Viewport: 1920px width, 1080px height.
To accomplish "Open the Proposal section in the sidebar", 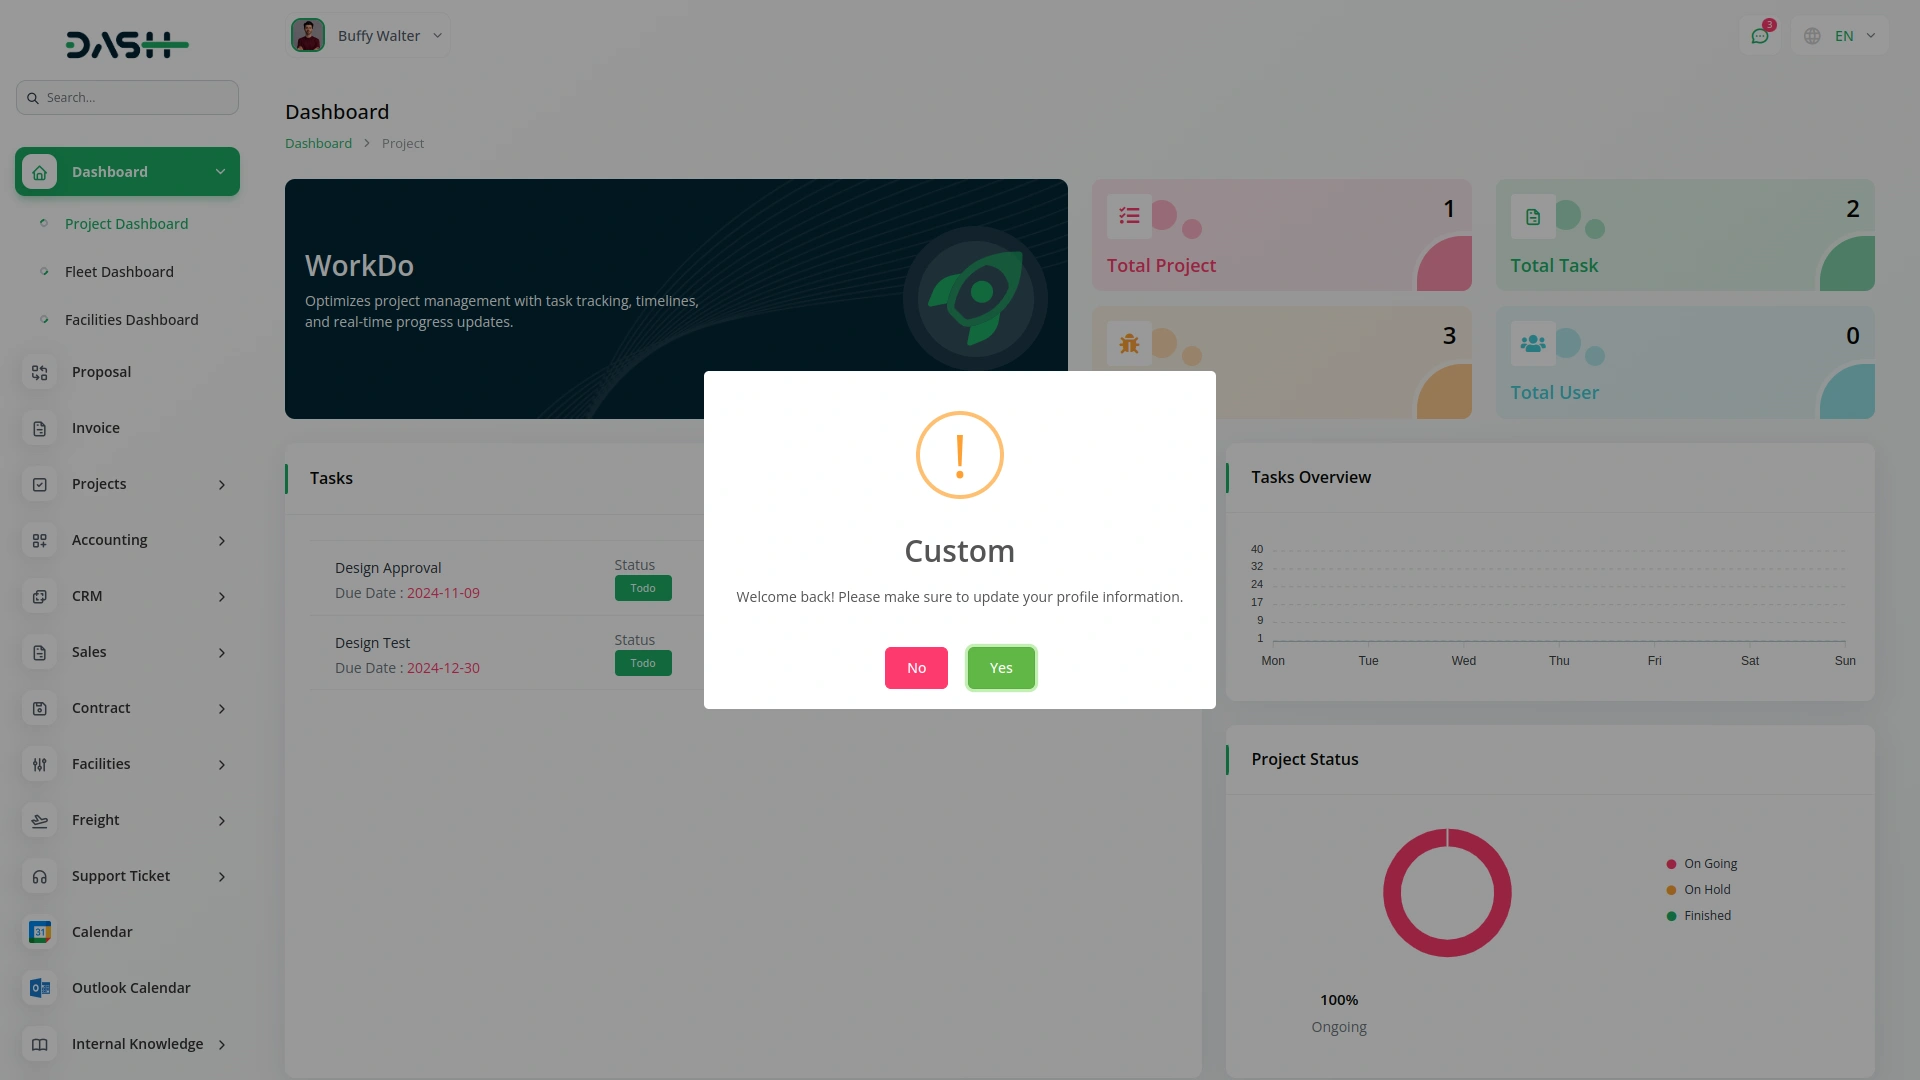I will [x=100, y=371].
